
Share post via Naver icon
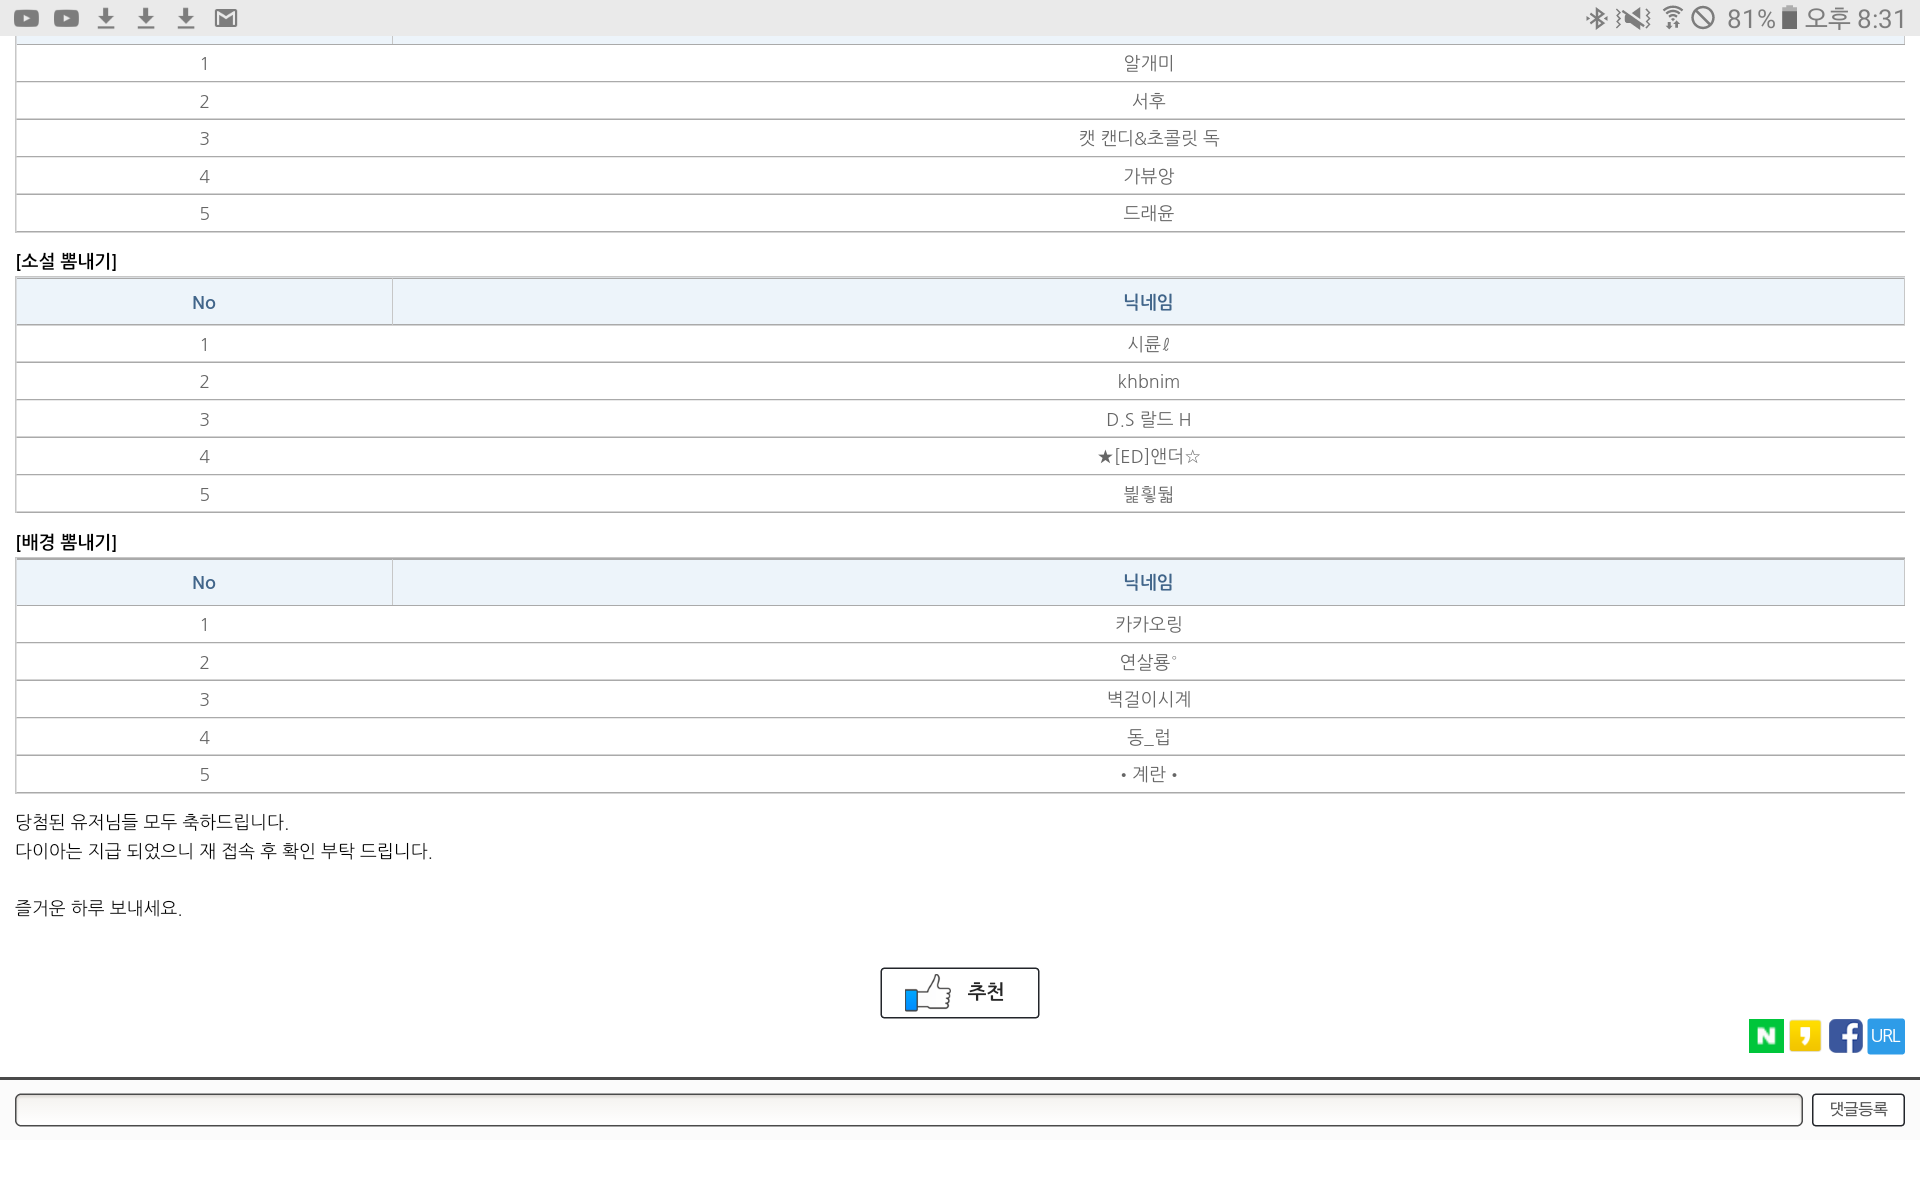click(1765, 1036)
